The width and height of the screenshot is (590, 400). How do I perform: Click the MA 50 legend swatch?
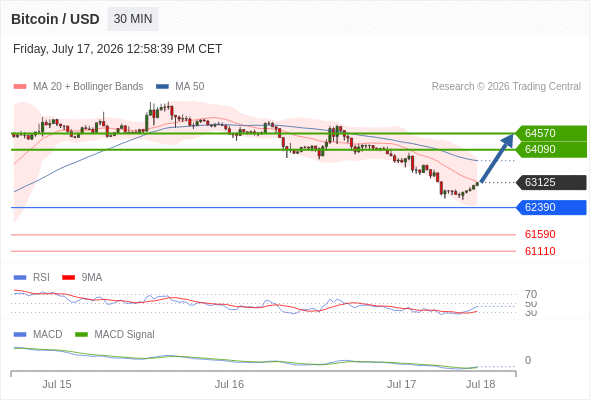pyautogui.click(x=162, y=87)
